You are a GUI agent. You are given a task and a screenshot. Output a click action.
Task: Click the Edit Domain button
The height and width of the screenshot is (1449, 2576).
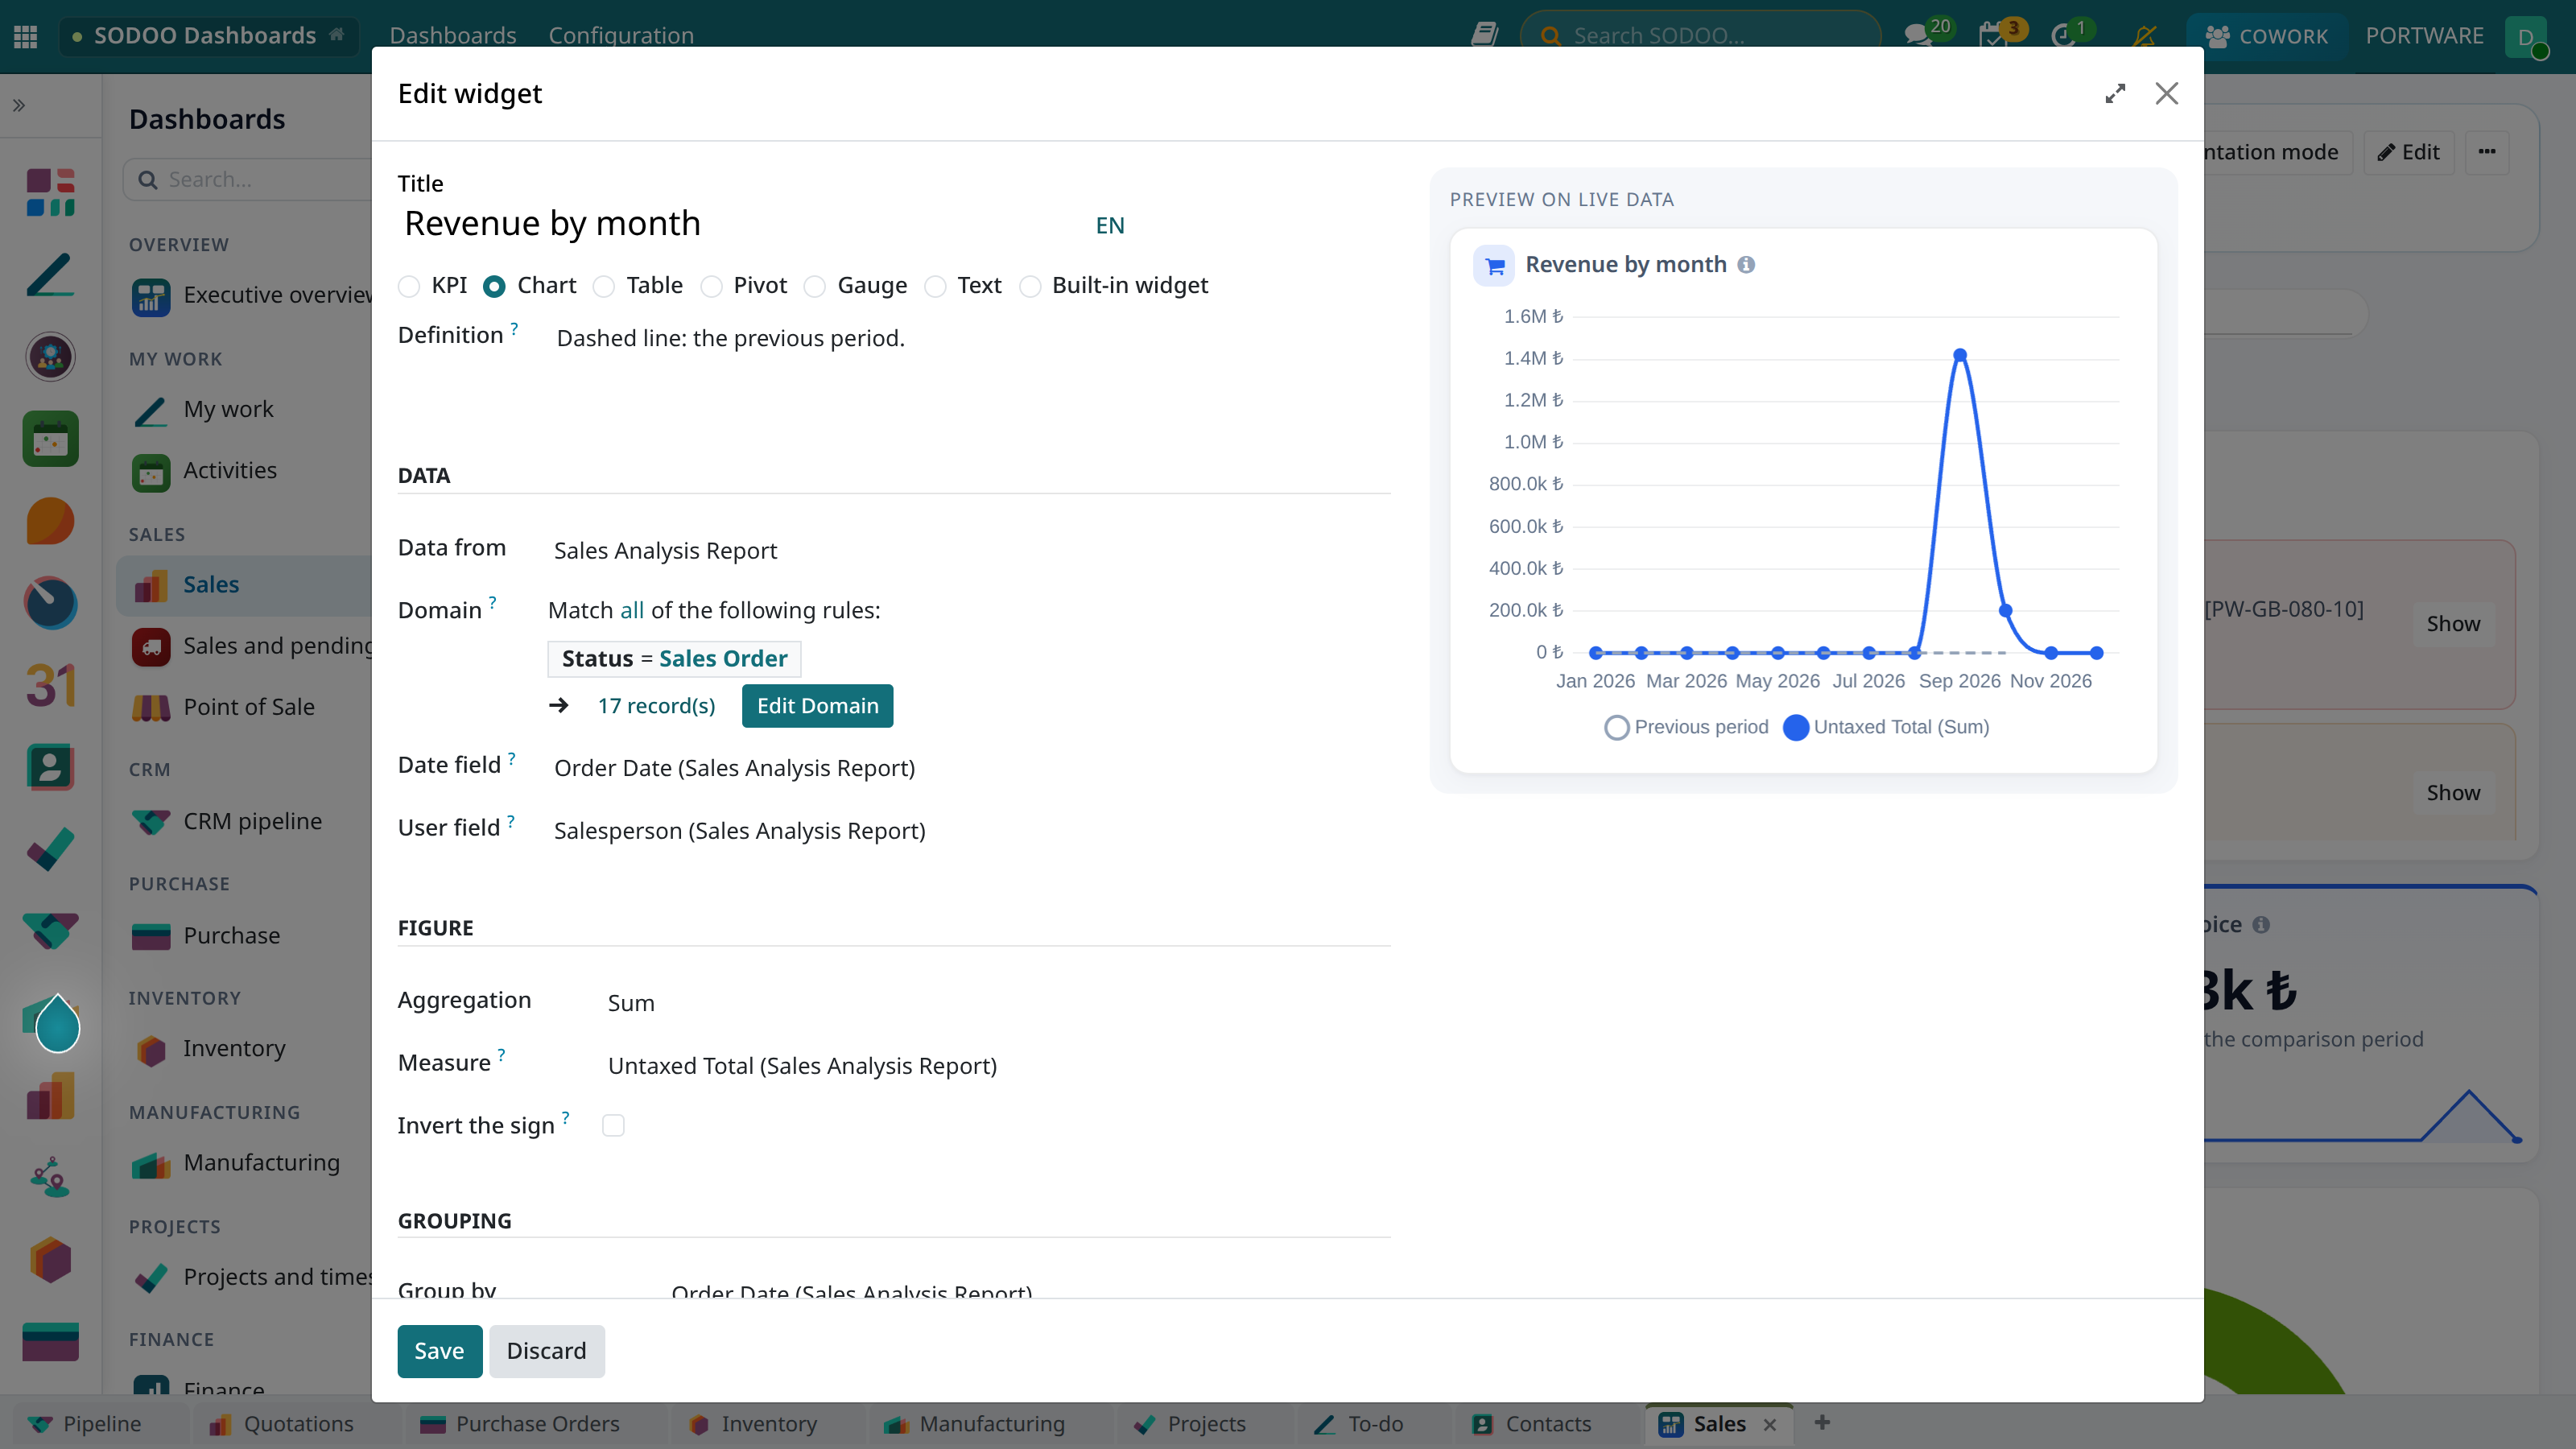(817, 706)
